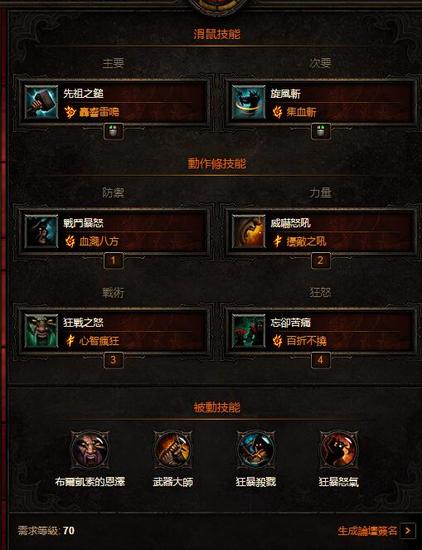422x550 pixels.
Task: Select action bar slot 1 badge
Action: click(x=114, y=261)
